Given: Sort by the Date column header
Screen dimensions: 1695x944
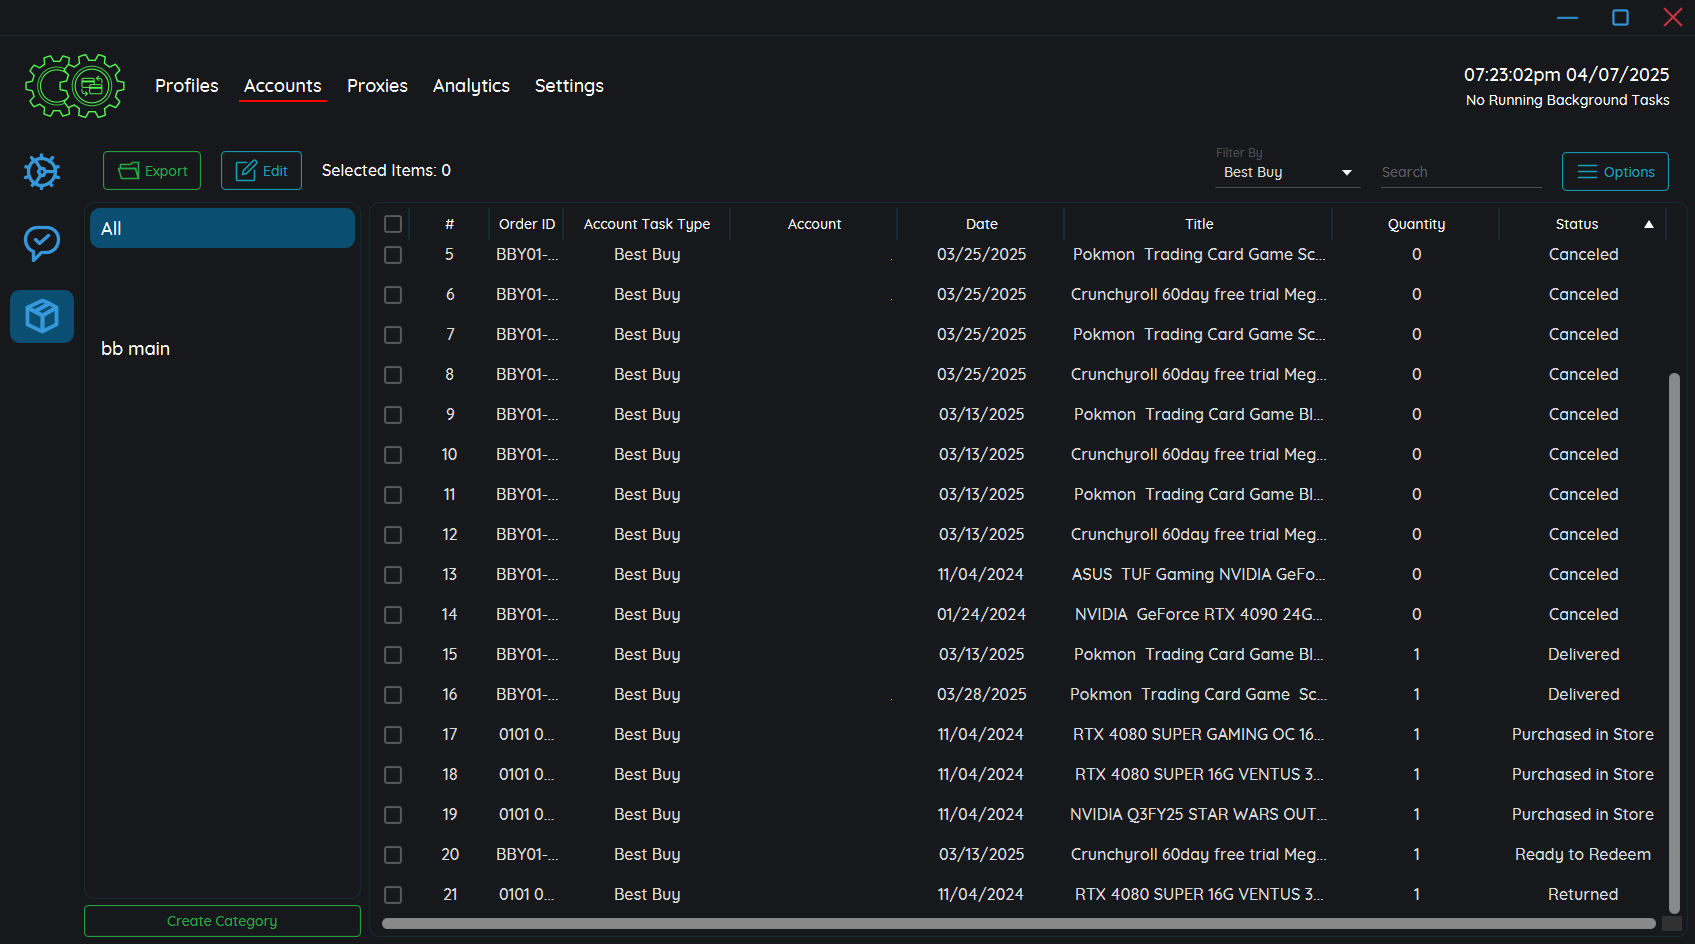Looking at the screenshot, I should (981, 224).
